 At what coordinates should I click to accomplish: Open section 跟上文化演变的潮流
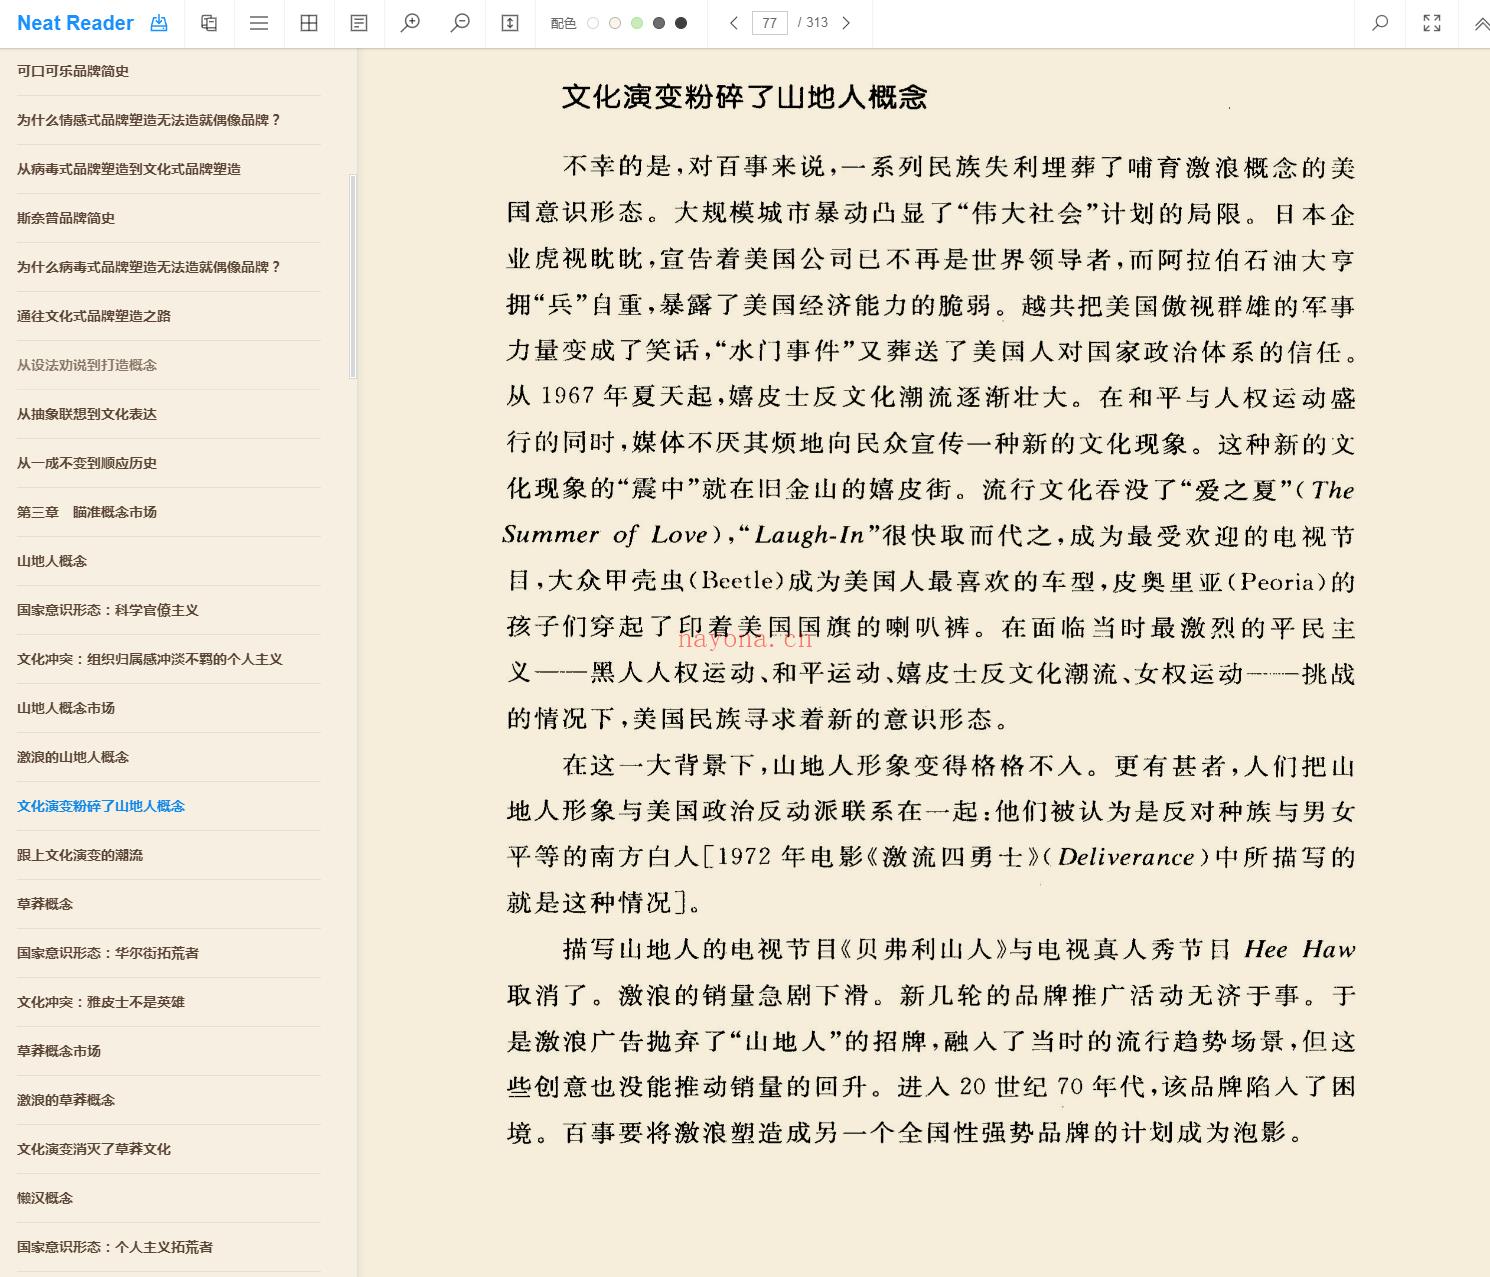[80, 855]
